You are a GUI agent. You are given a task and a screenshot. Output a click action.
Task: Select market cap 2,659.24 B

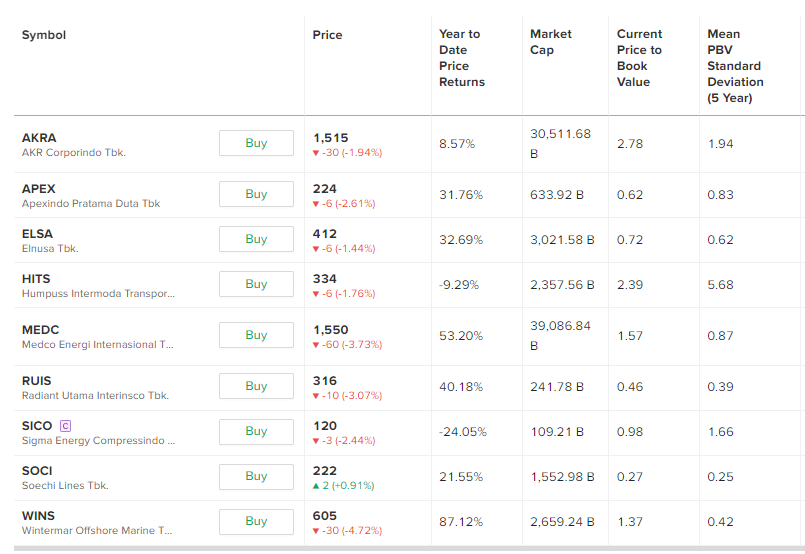[x=562, y=522]
